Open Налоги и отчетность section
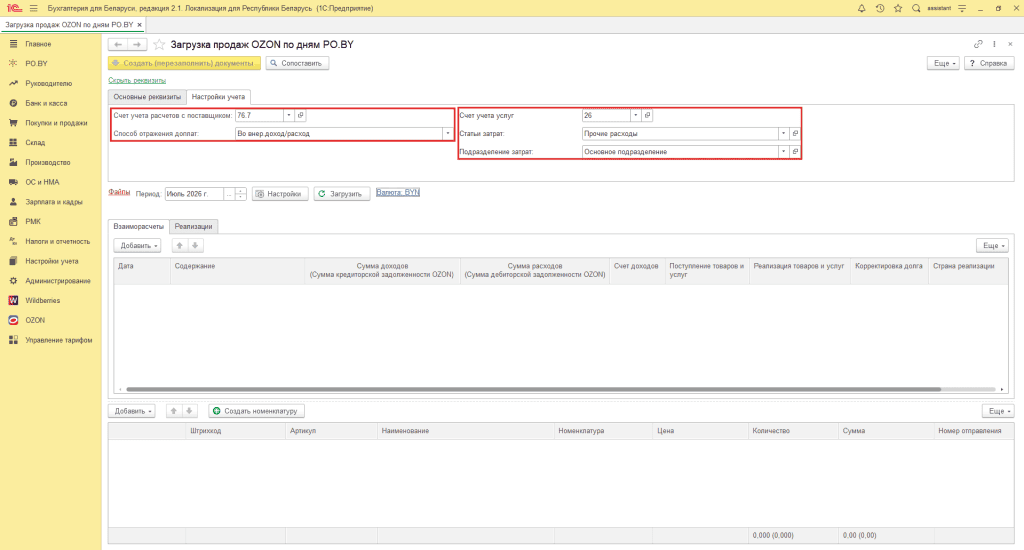1024x550 pixels. [x=57, y=241]
